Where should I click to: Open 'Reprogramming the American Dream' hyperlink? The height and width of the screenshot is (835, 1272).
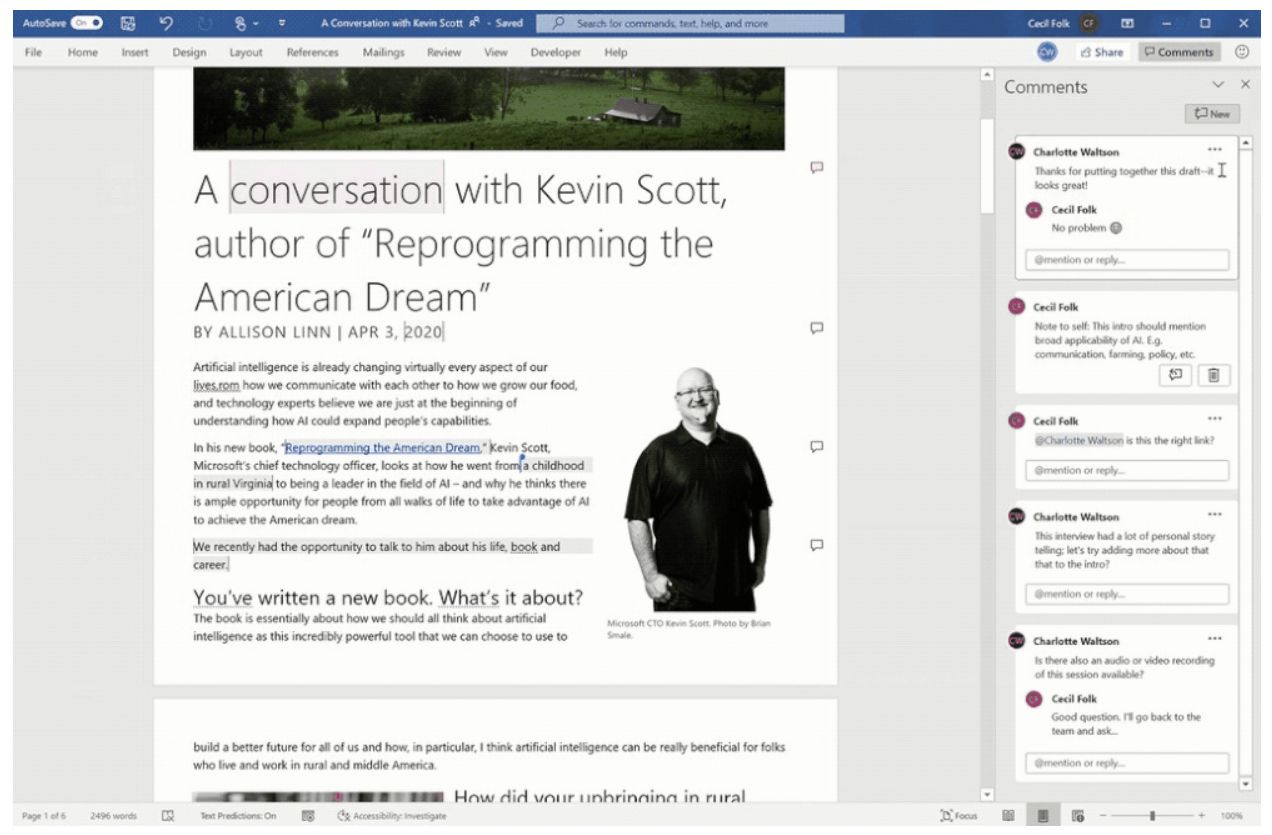pyautogui.click(x=383, y=448)
